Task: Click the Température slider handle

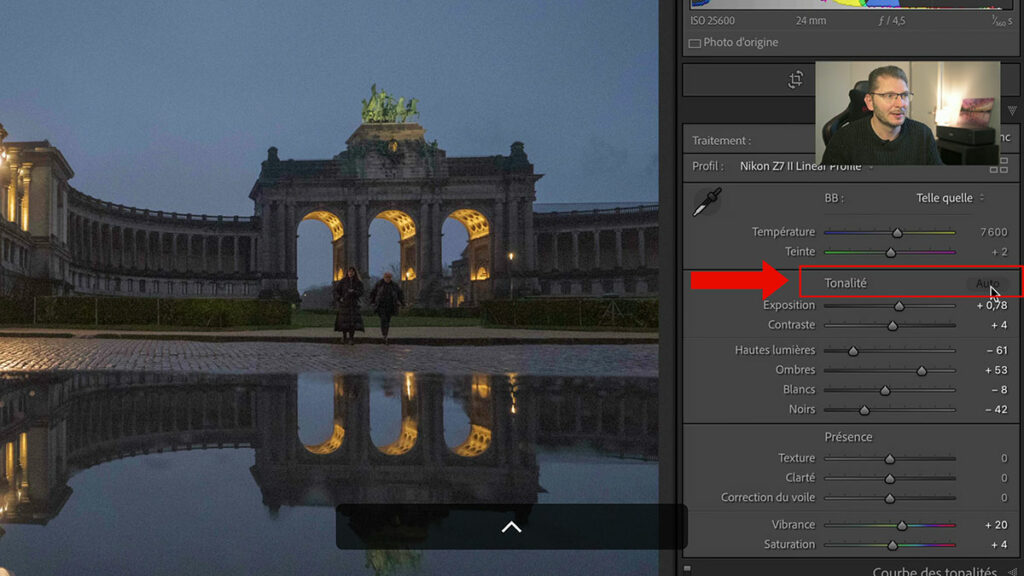Action: pyautogui.click(x=897, y=232)
